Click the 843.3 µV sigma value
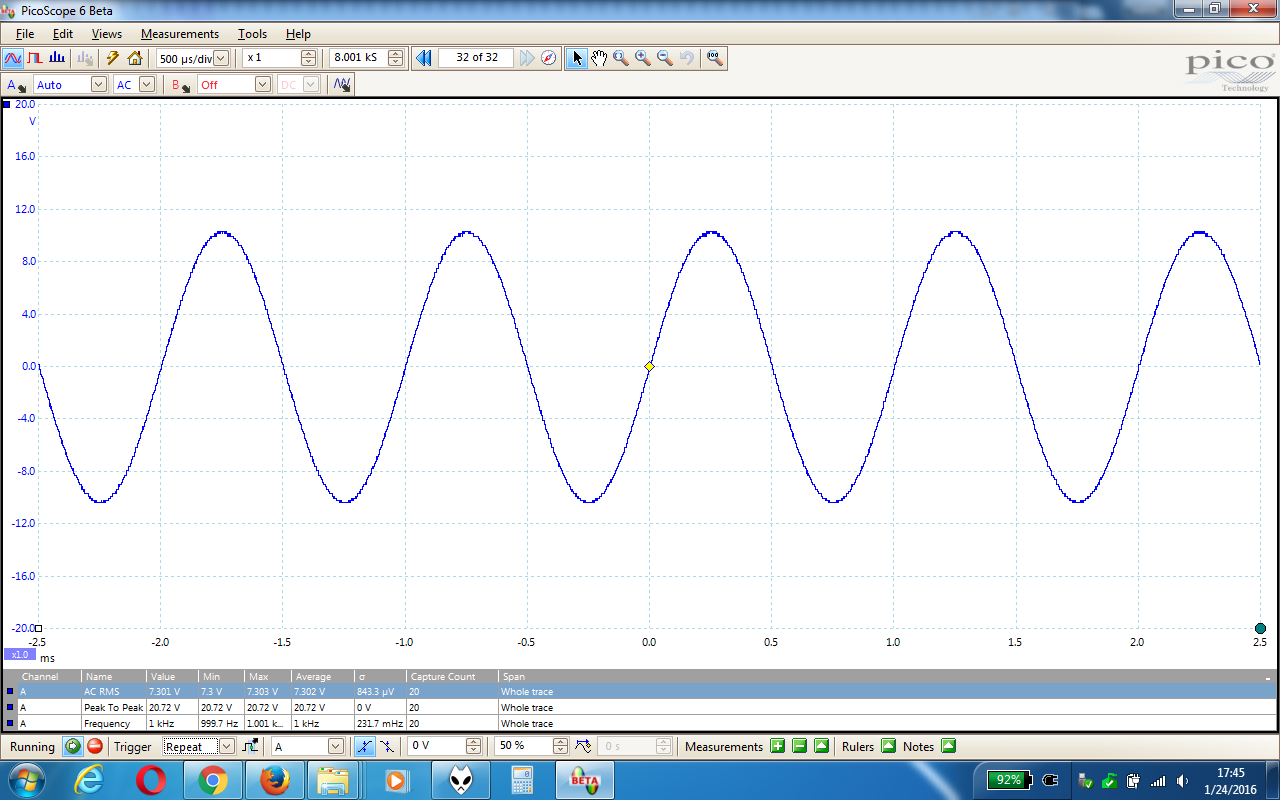 (376, 692)
